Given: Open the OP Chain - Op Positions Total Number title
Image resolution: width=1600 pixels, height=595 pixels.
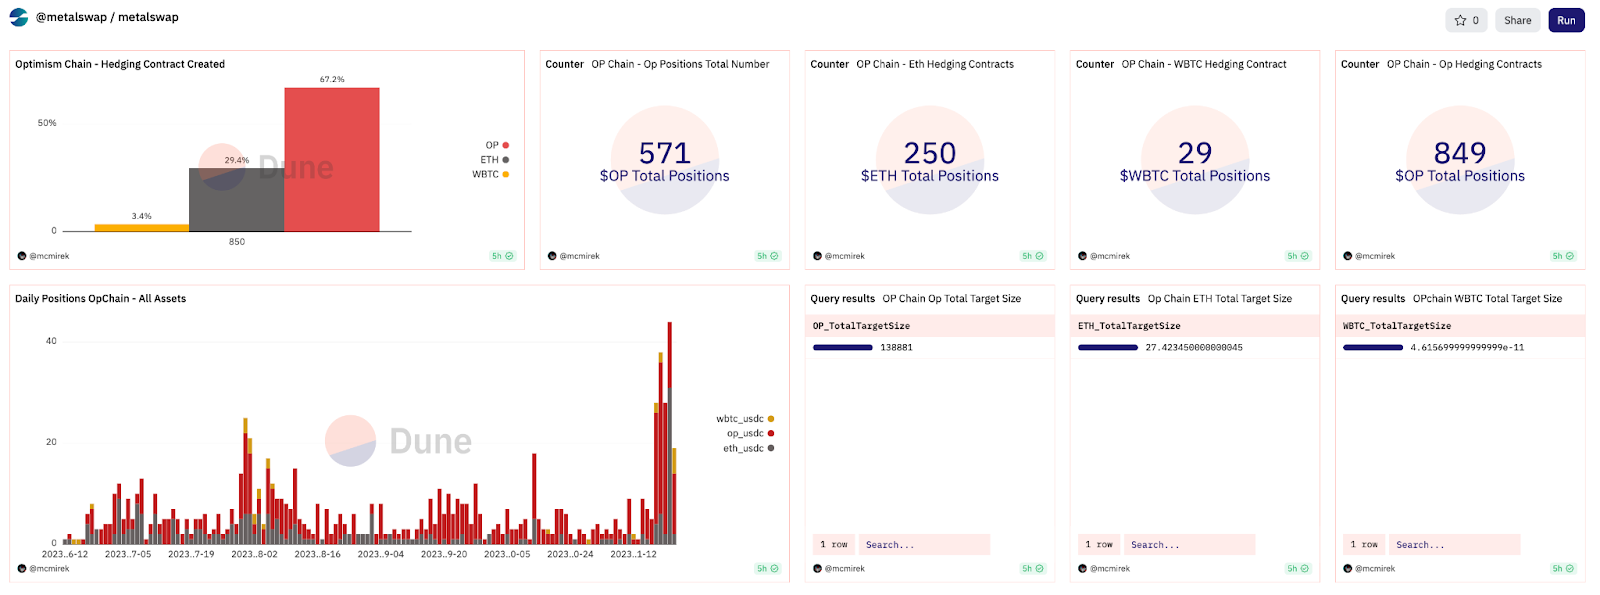Looking at the screenshot, I should [x=680, y=64].
